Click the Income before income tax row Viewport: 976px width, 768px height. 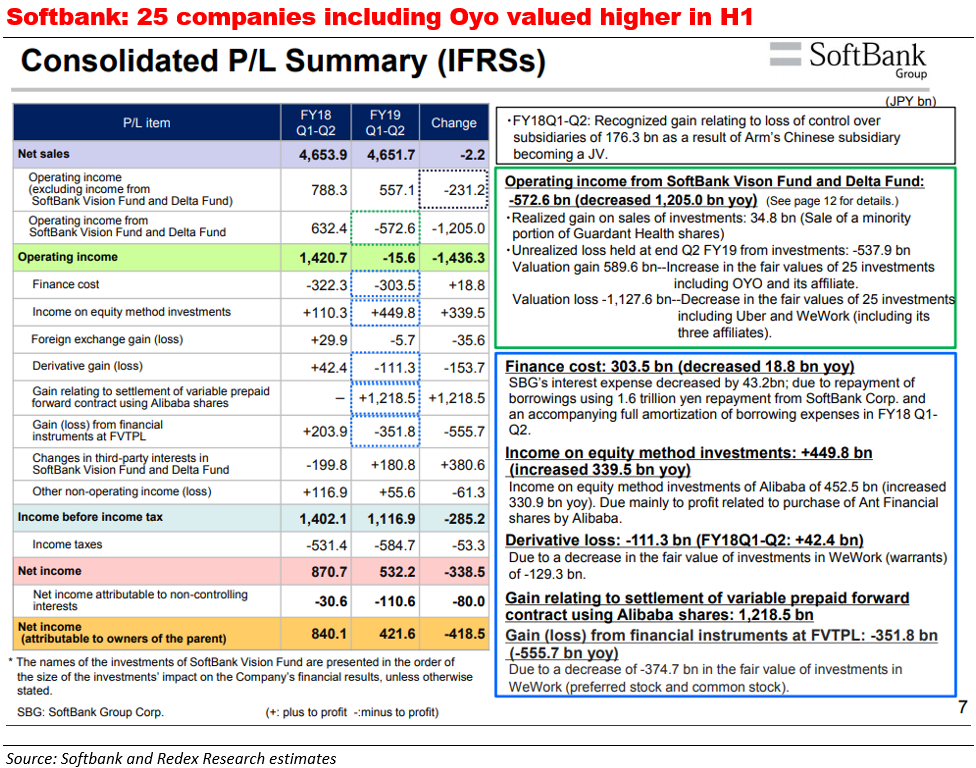90,517
